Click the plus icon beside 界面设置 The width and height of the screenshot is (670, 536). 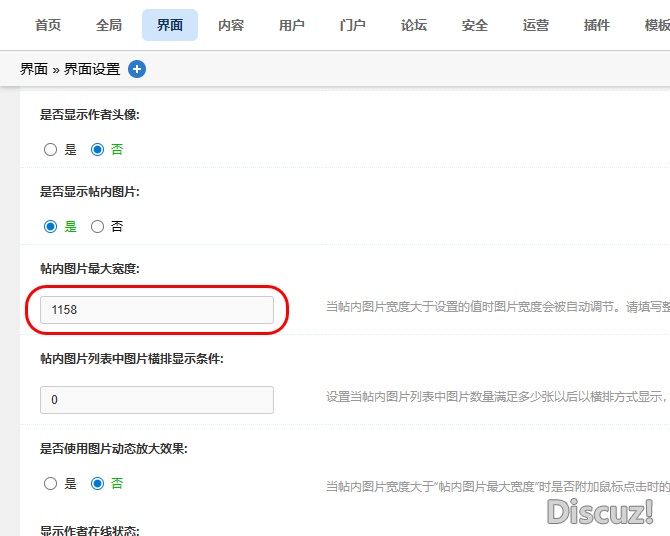click(137, 69)
